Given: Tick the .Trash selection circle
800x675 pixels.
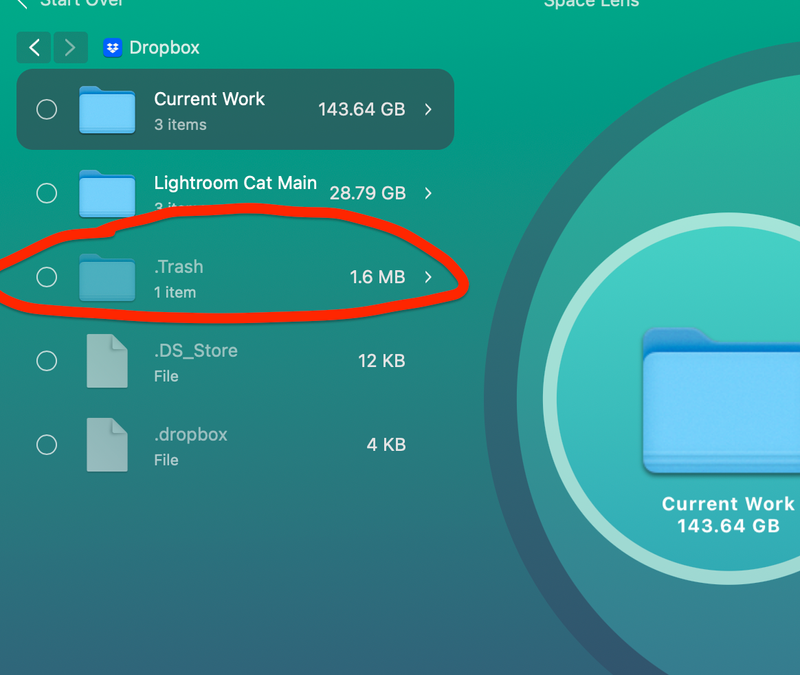Looking at the screenshot, I should coord(47,277).
